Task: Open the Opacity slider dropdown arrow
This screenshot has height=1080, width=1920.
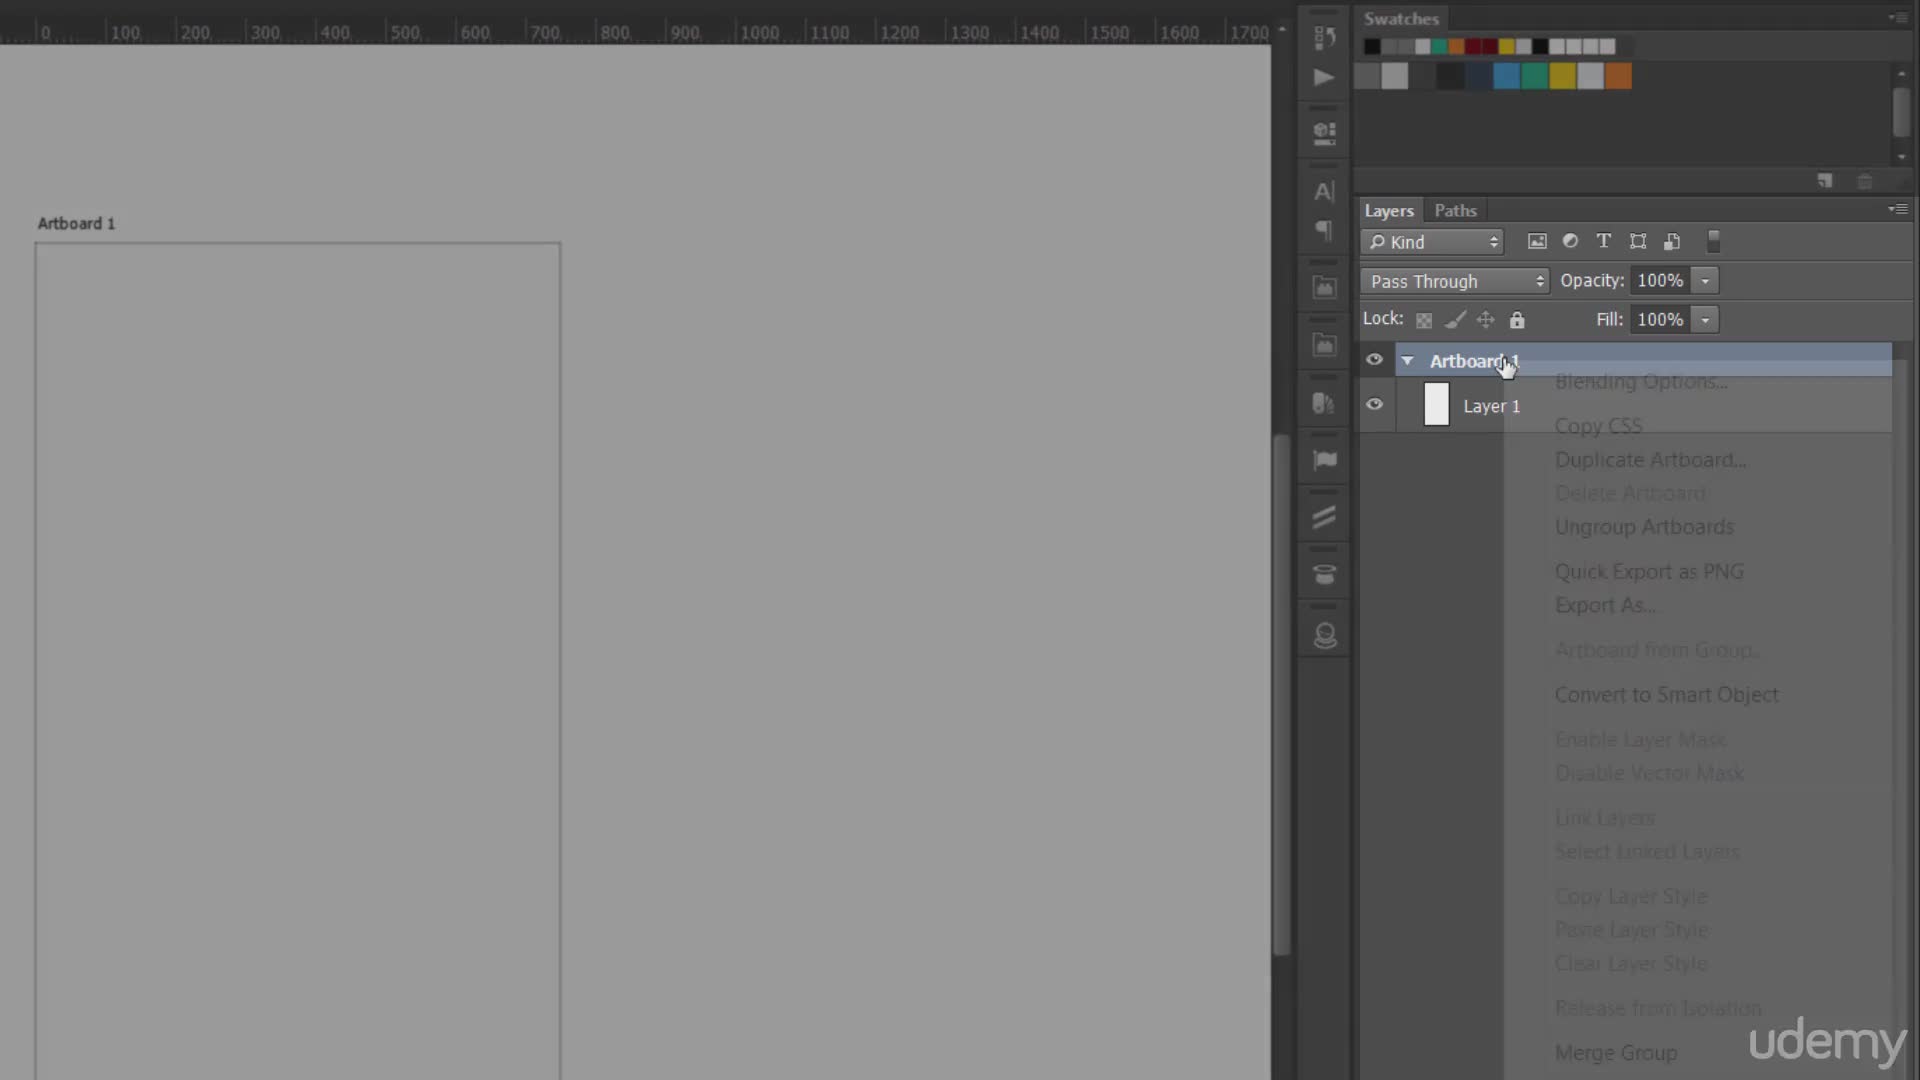Action: click(x=1705, y=281)
